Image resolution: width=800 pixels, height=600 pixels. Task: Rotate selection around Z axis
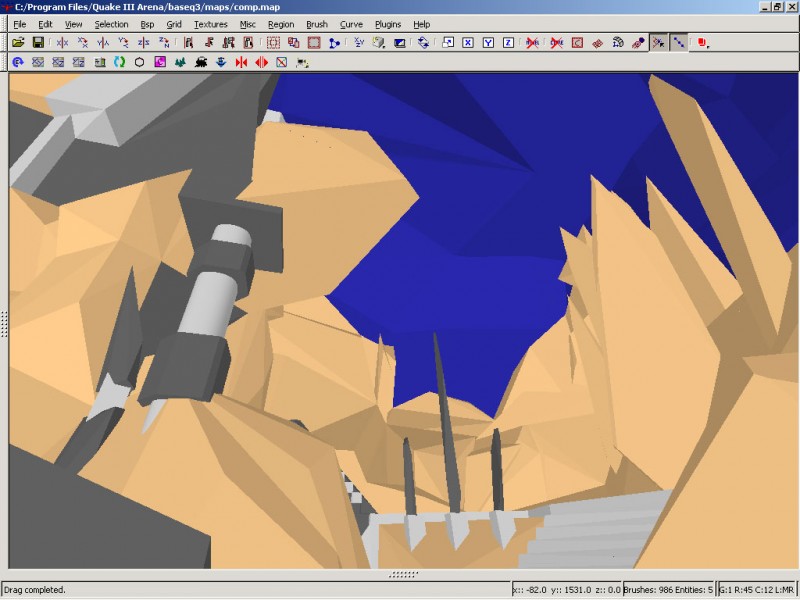(x=164, y=43)
